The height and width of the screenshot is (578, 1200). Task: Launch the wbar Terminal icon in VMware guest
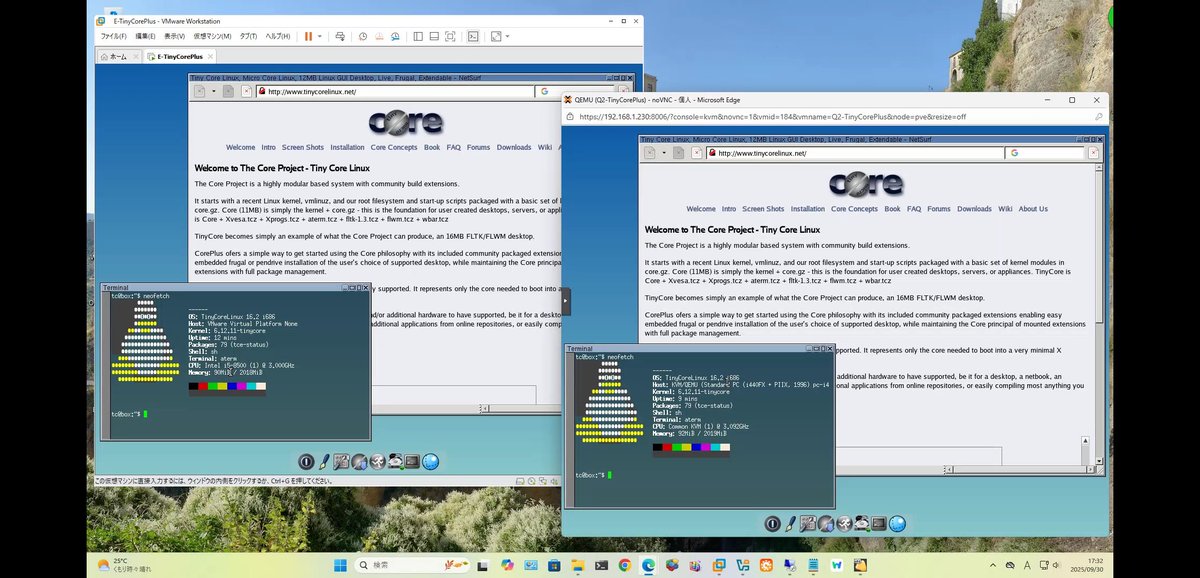[412, 462]
